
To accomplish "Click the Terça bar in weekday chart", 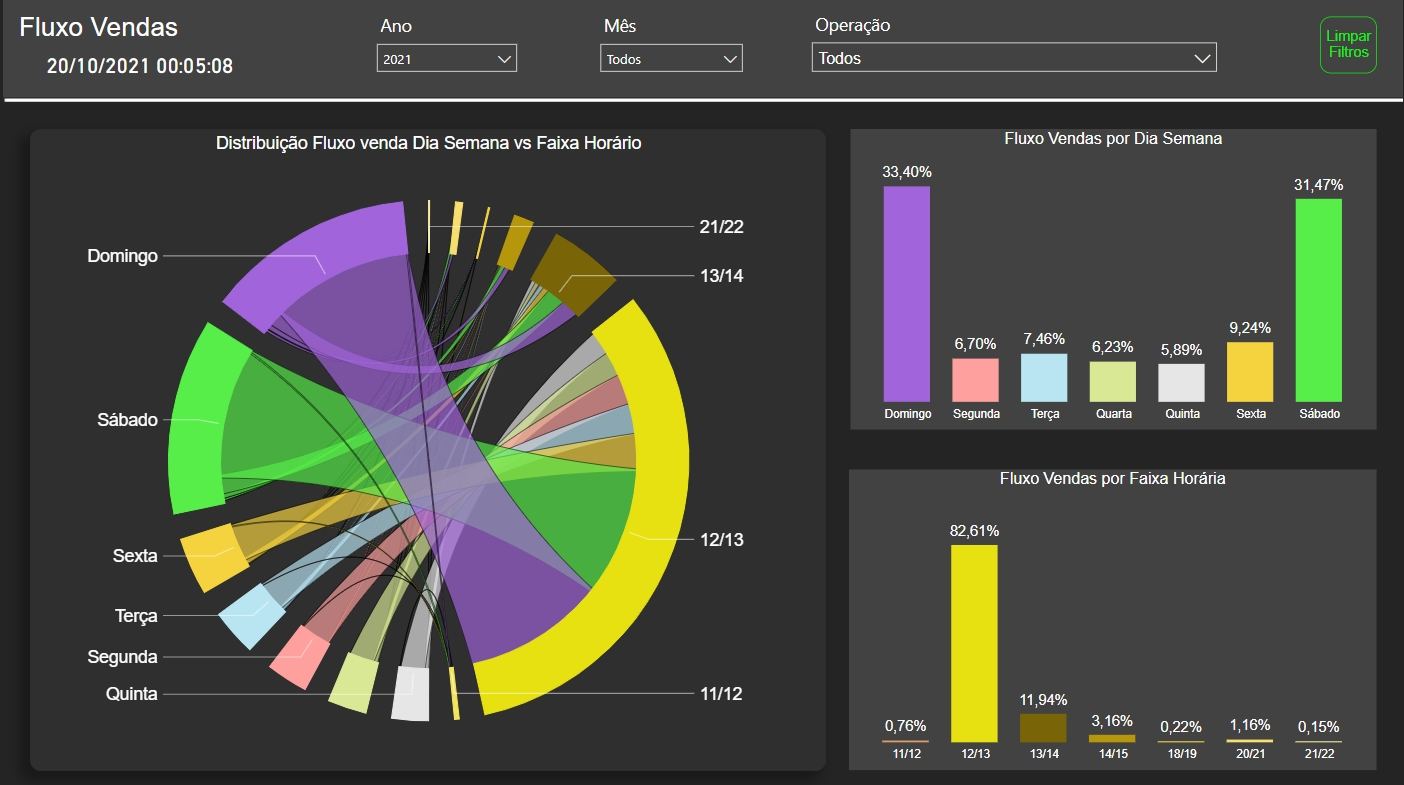I will coord(1044,378).
